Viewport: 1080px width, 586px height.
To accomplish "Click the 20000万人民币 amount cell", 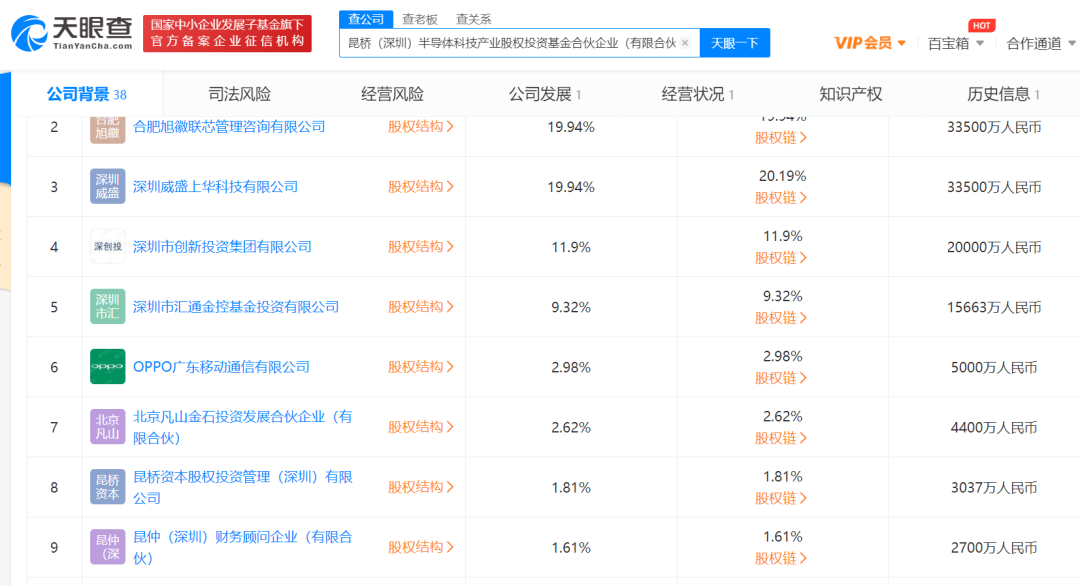I will point(994,247).
